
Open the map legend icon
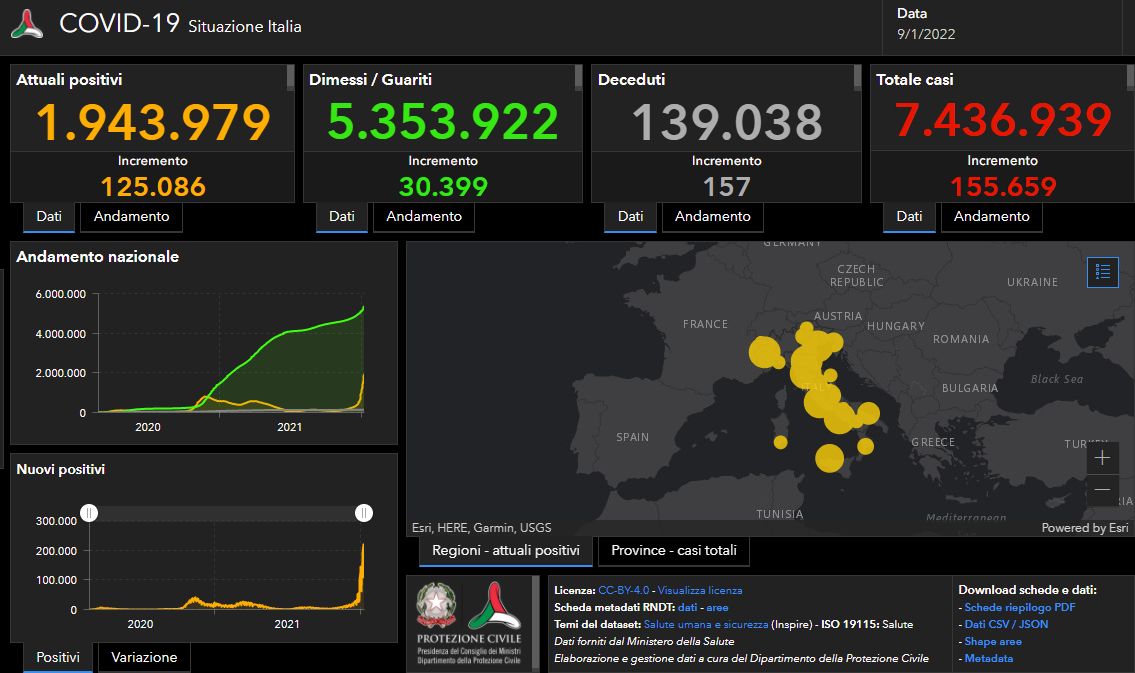click(x=1102, y=271)
